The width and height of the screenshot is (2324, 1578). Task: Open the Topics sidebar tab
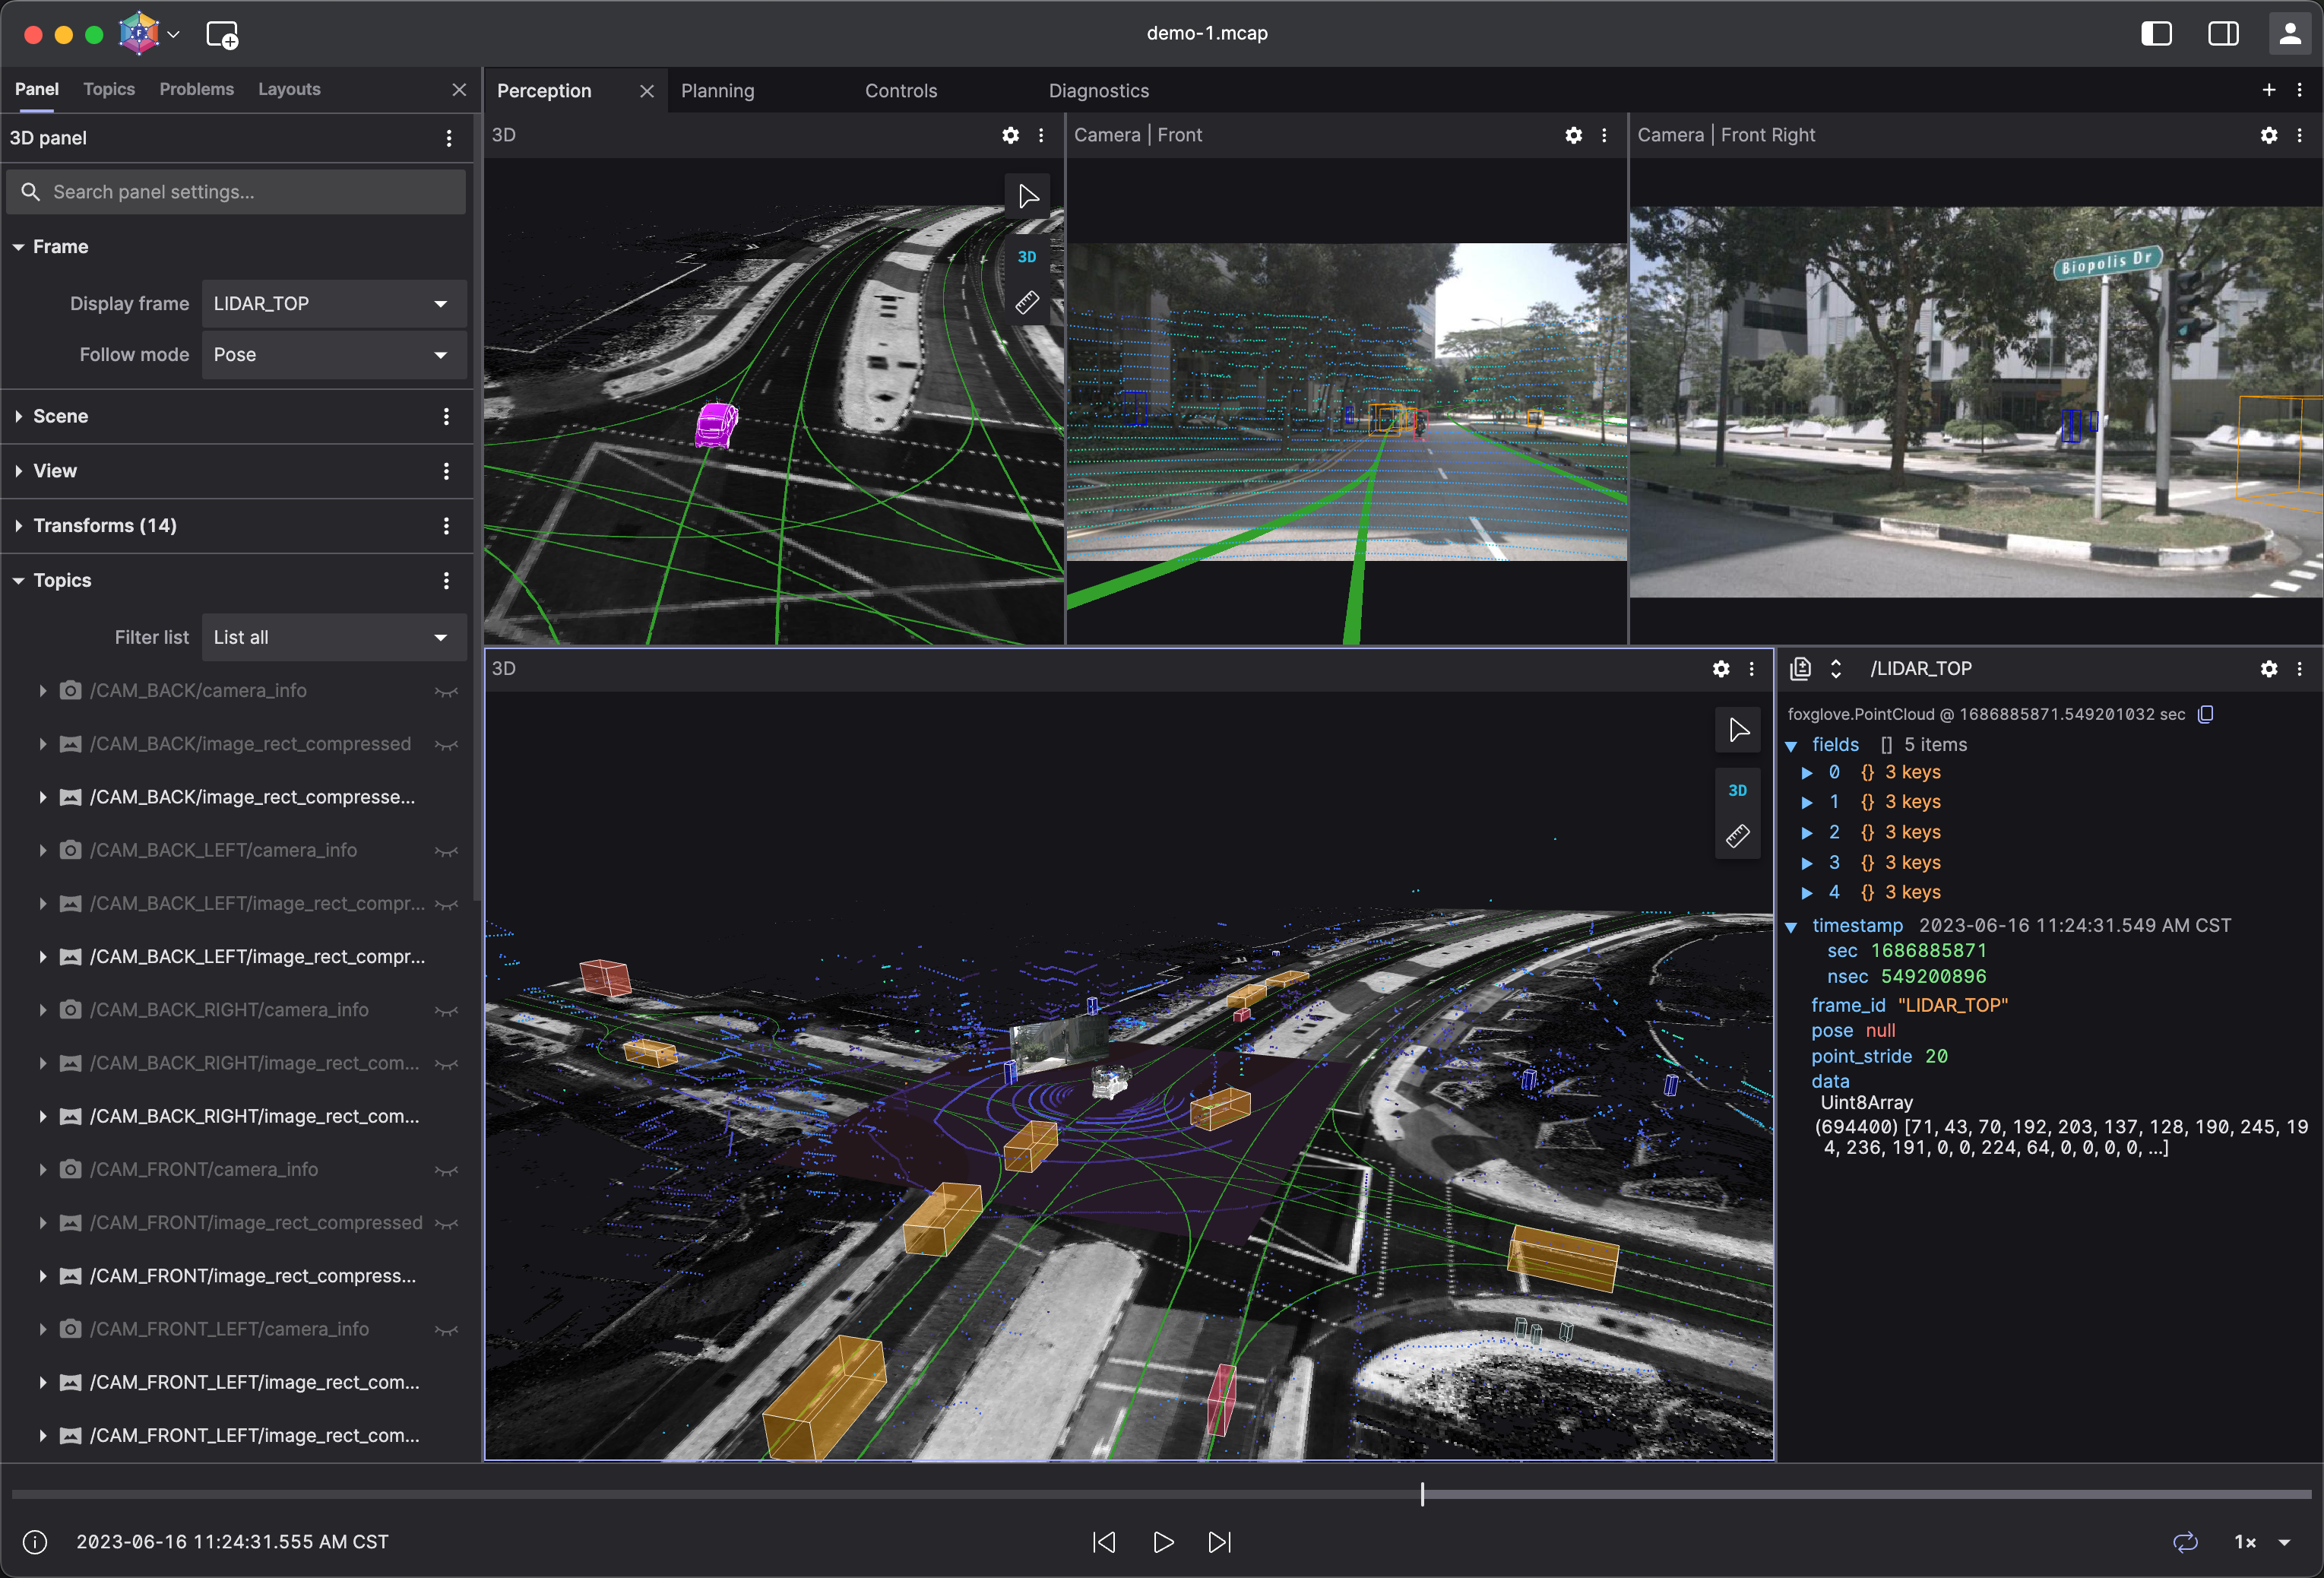click(109, 89)
